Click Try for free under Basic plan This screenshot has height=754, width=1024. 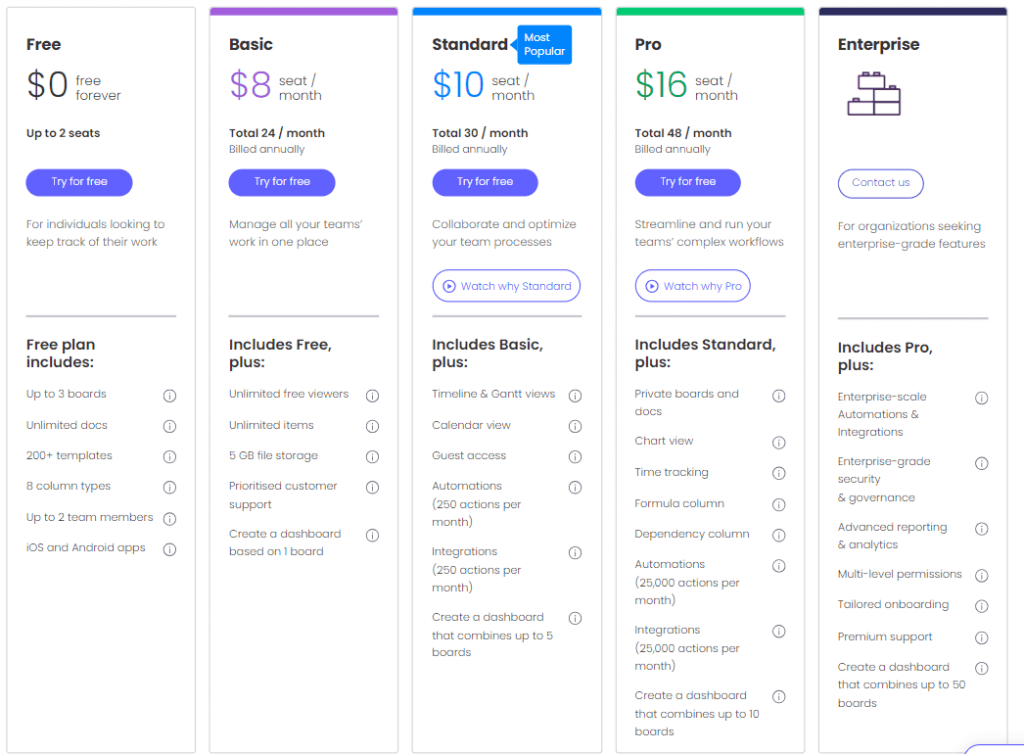[x=282, y=182]
